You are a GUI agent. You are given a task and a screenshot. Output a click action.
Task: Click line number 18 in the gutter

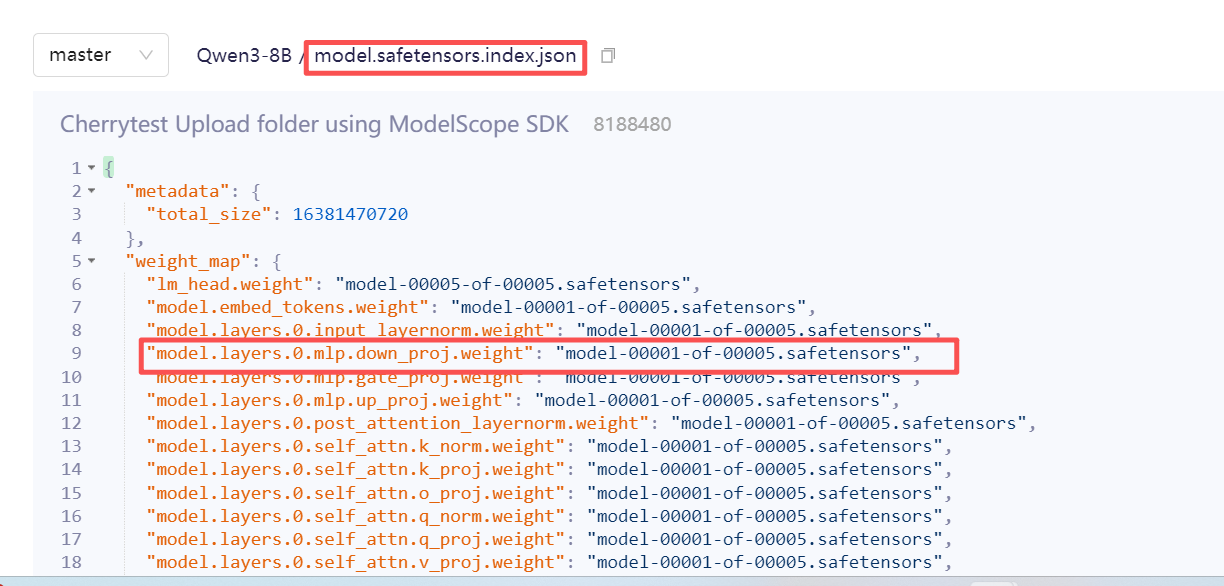71,562
